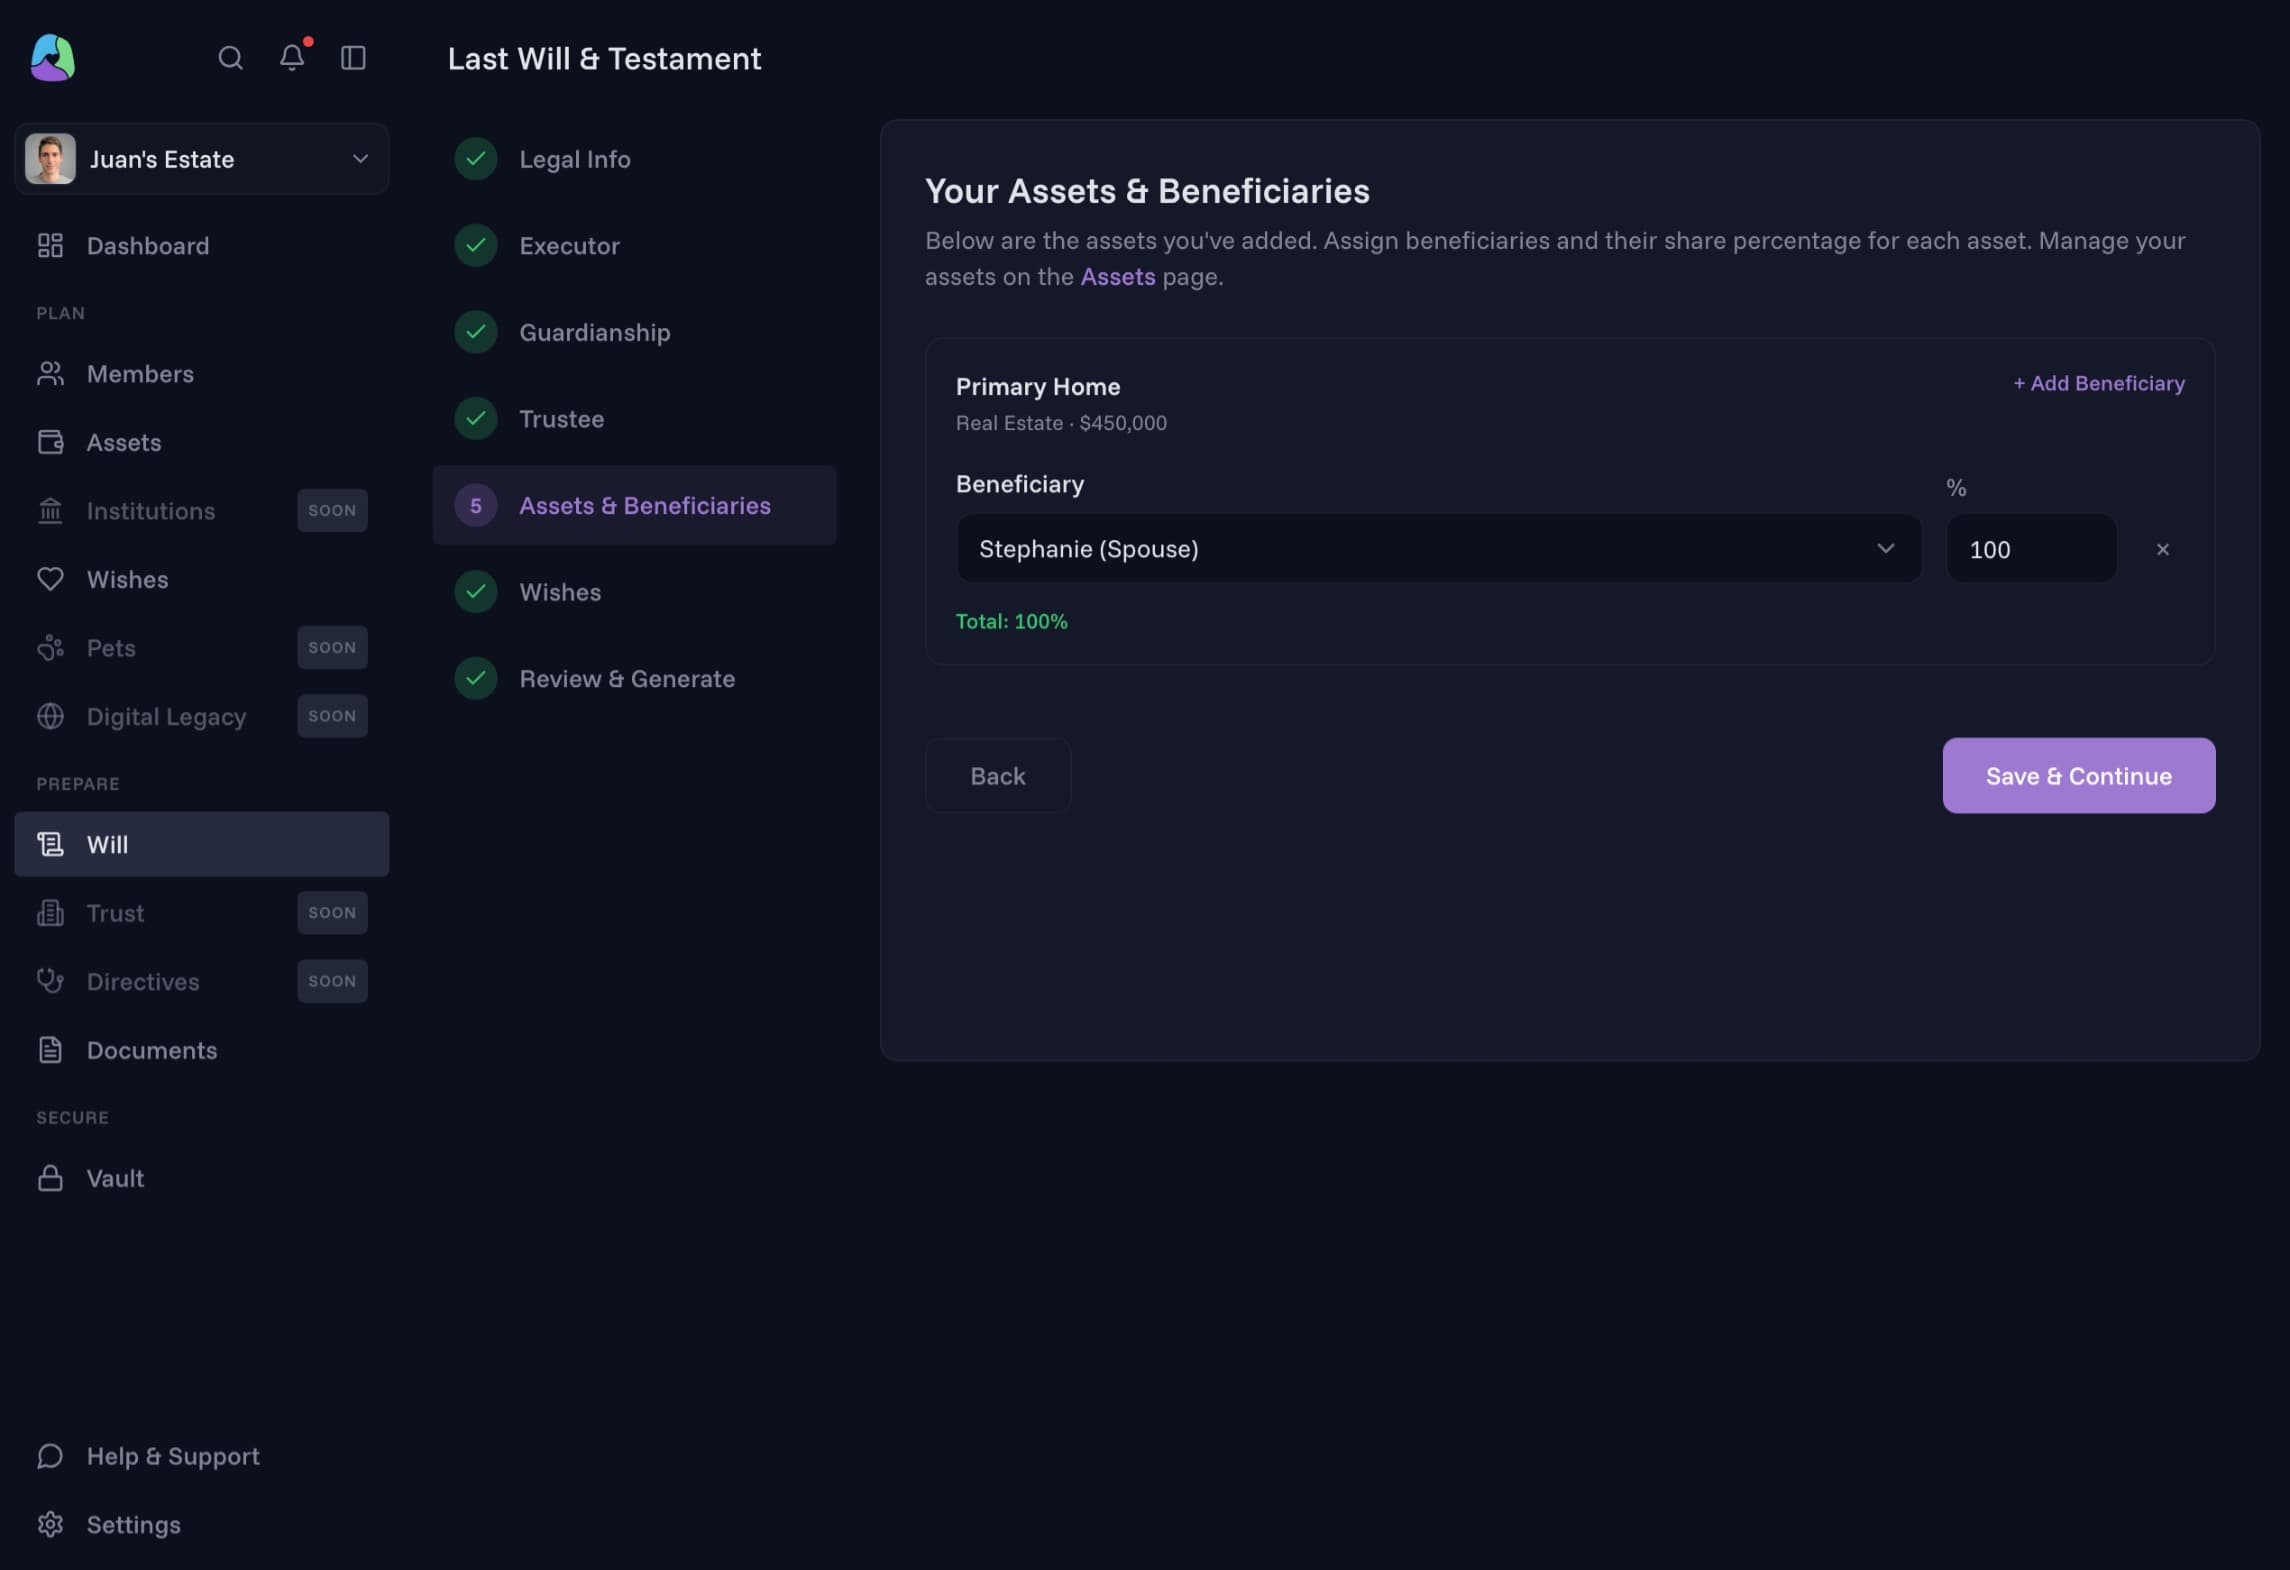The height and width of the screenshot is (1570, 2290).
Task: Click the Directives menu item
Action: point(202,981)
